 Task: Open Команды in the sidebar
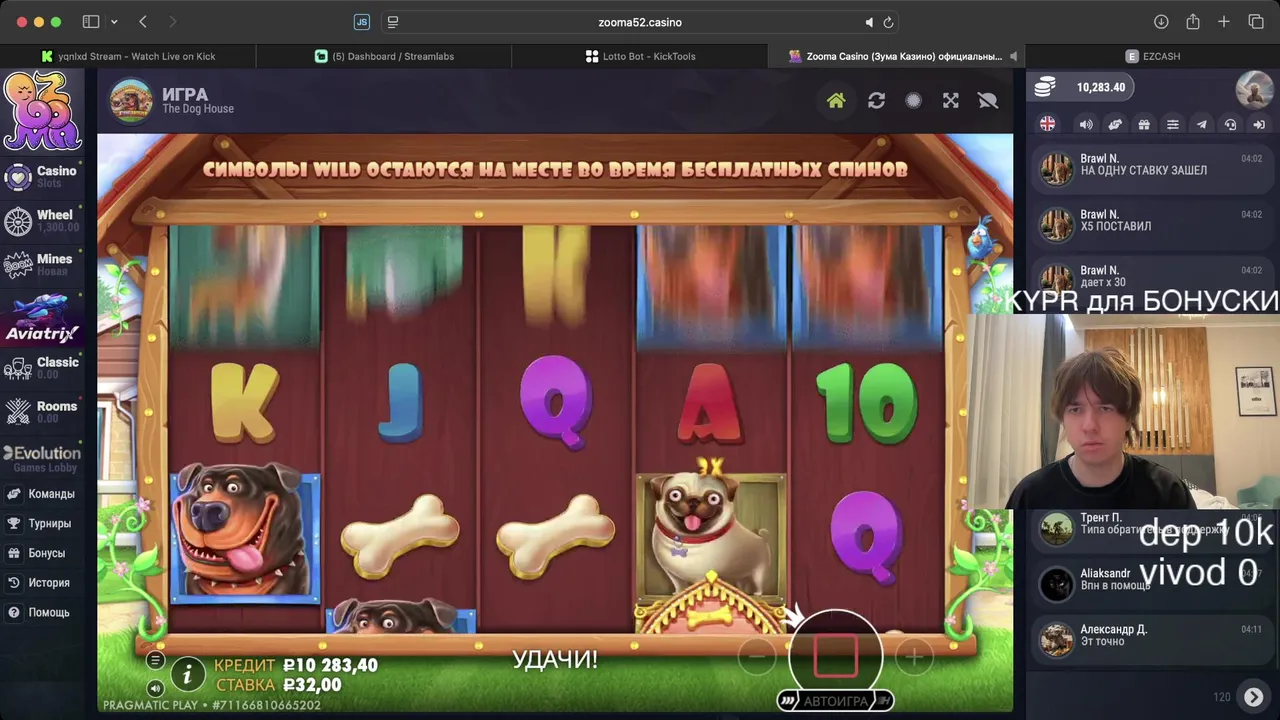(x=42, y=494)
